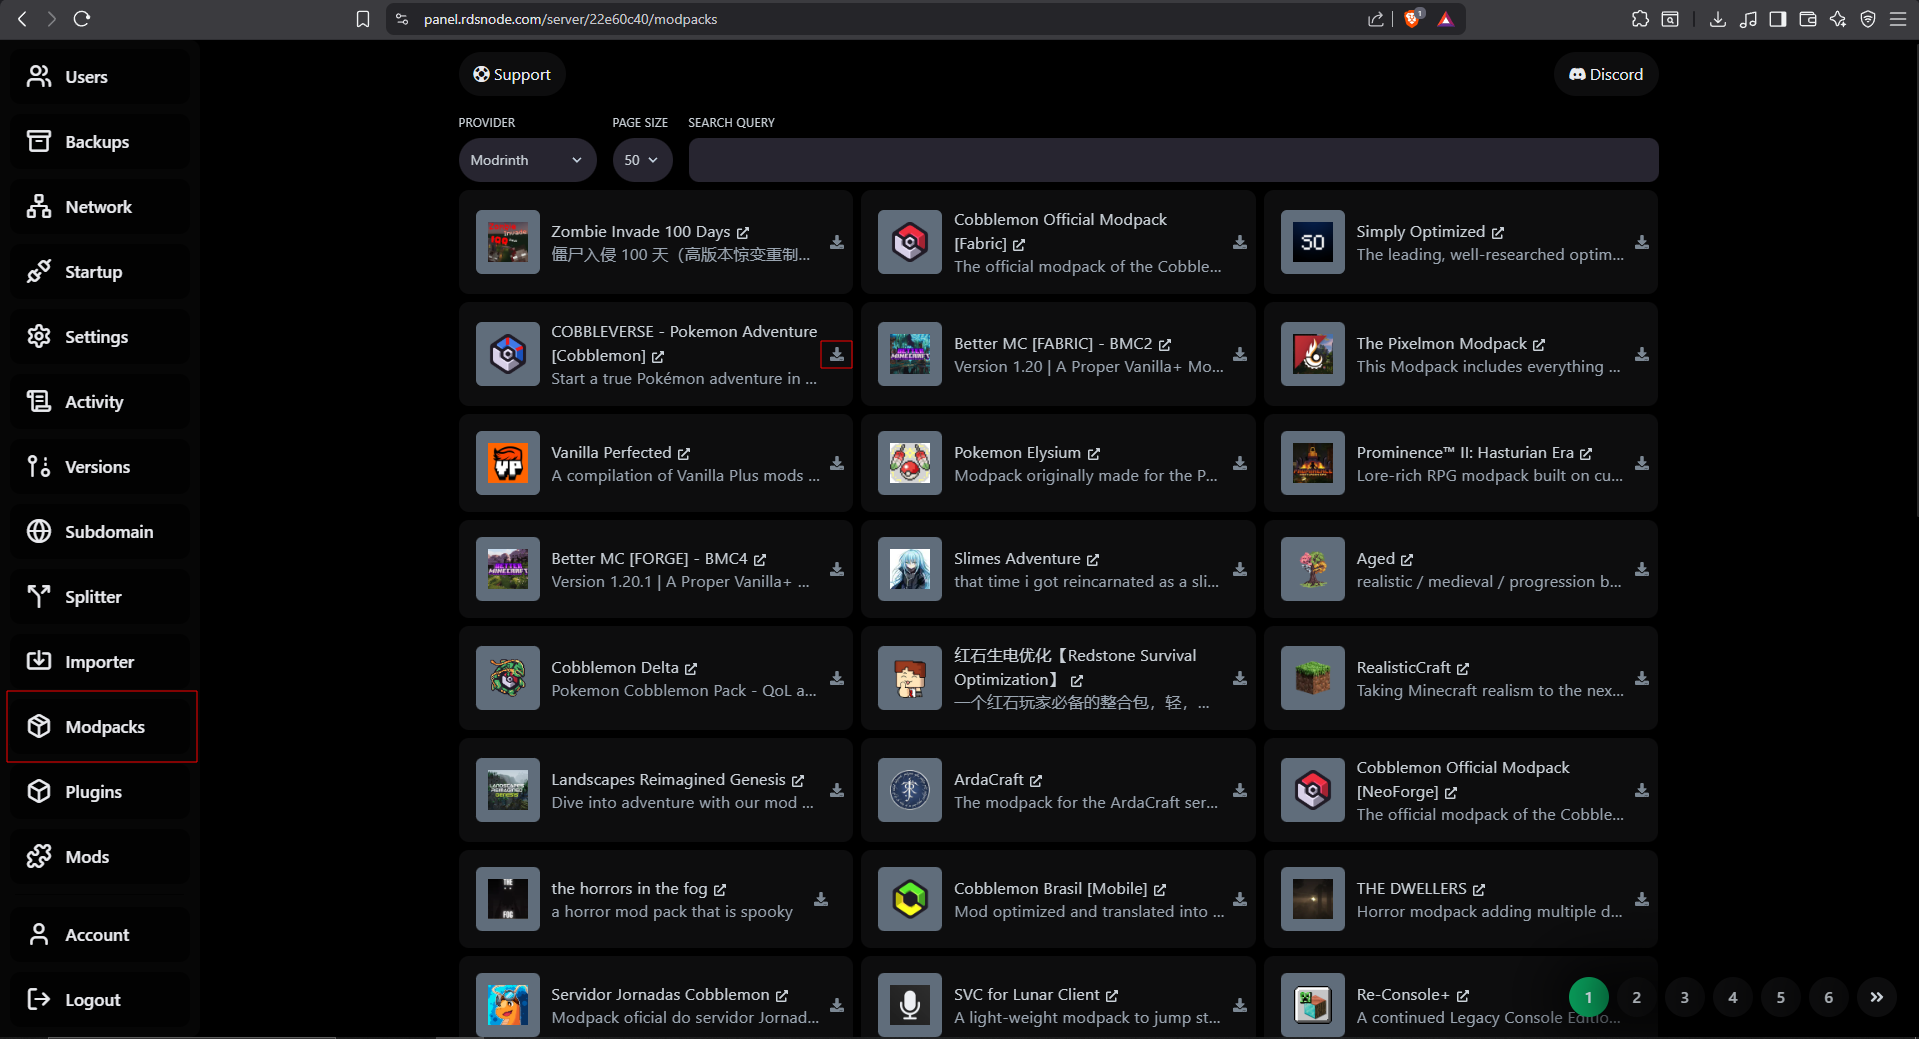Go to results page 2

[x=1636, y=997]
